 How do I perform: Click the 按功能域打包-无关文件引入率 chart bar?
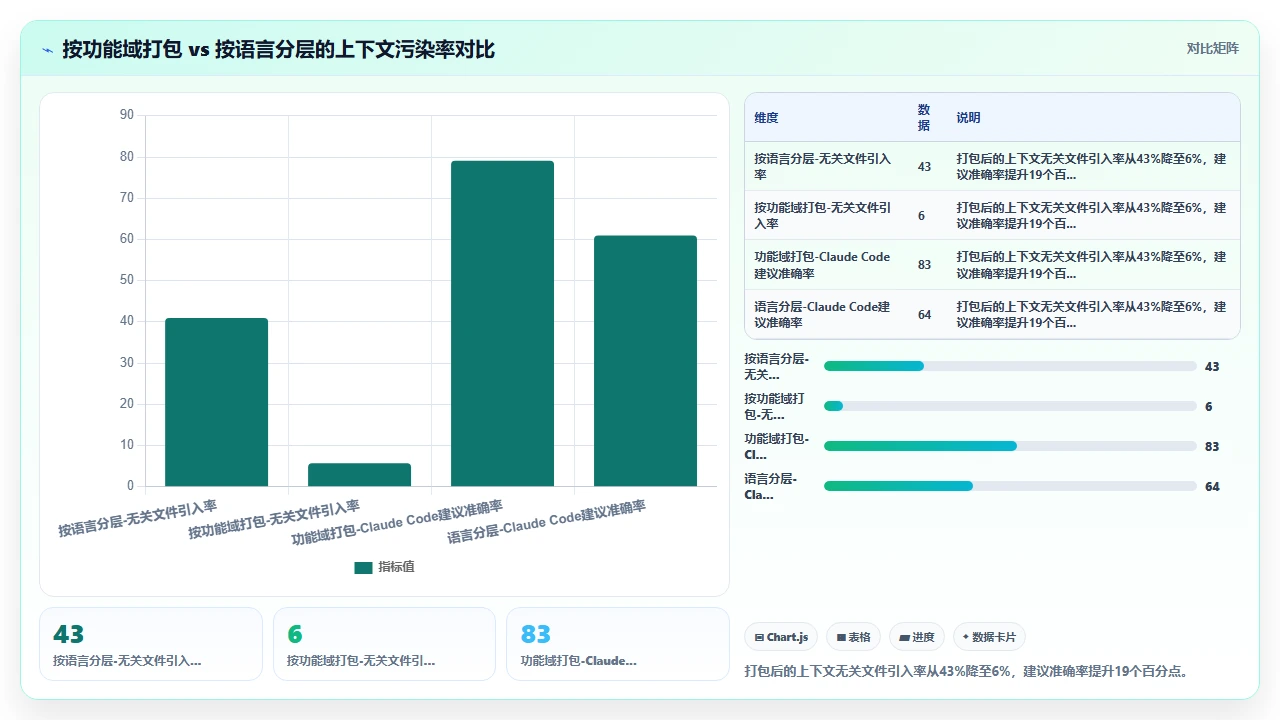(x=359, y=475)
